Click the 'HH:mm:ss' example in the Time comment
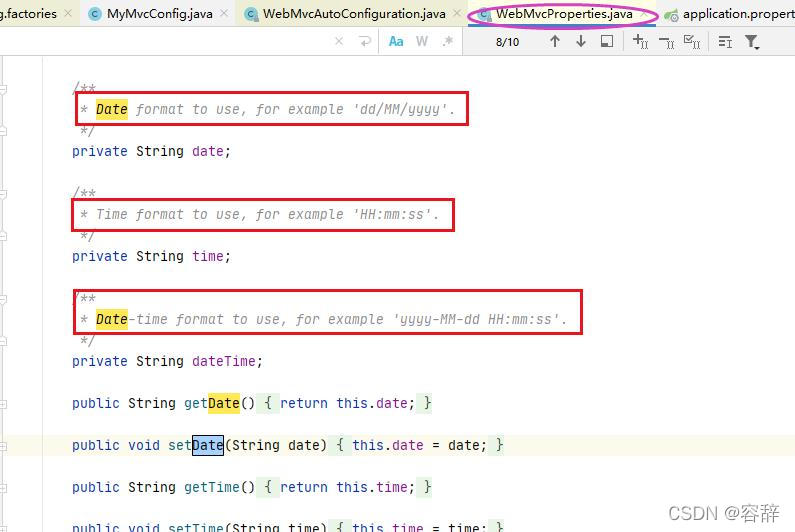Screen dimensions: 795x532 click(391, 215)
